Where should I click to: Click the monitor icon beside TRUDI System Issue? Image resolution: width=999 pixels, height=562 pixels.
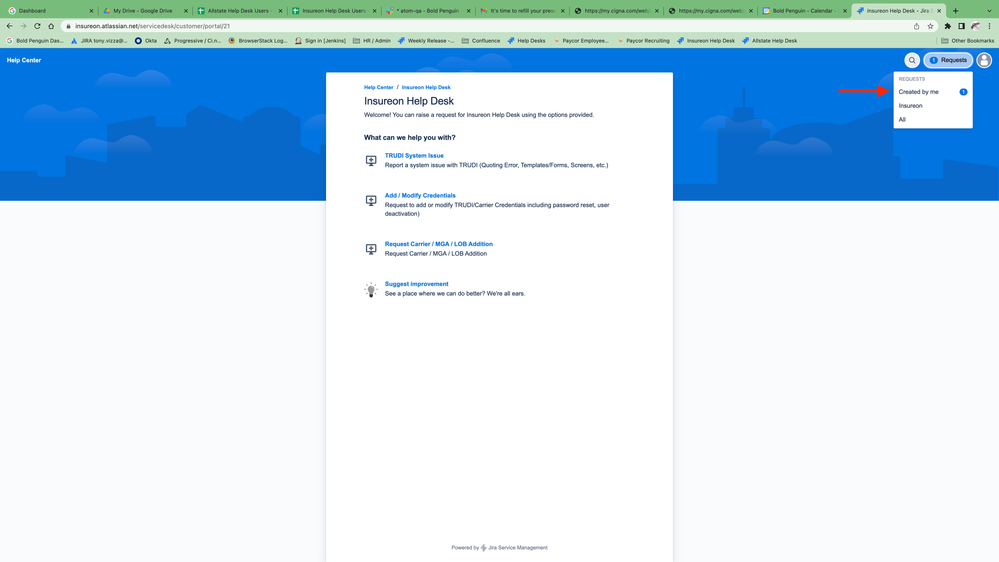(371, 161)
